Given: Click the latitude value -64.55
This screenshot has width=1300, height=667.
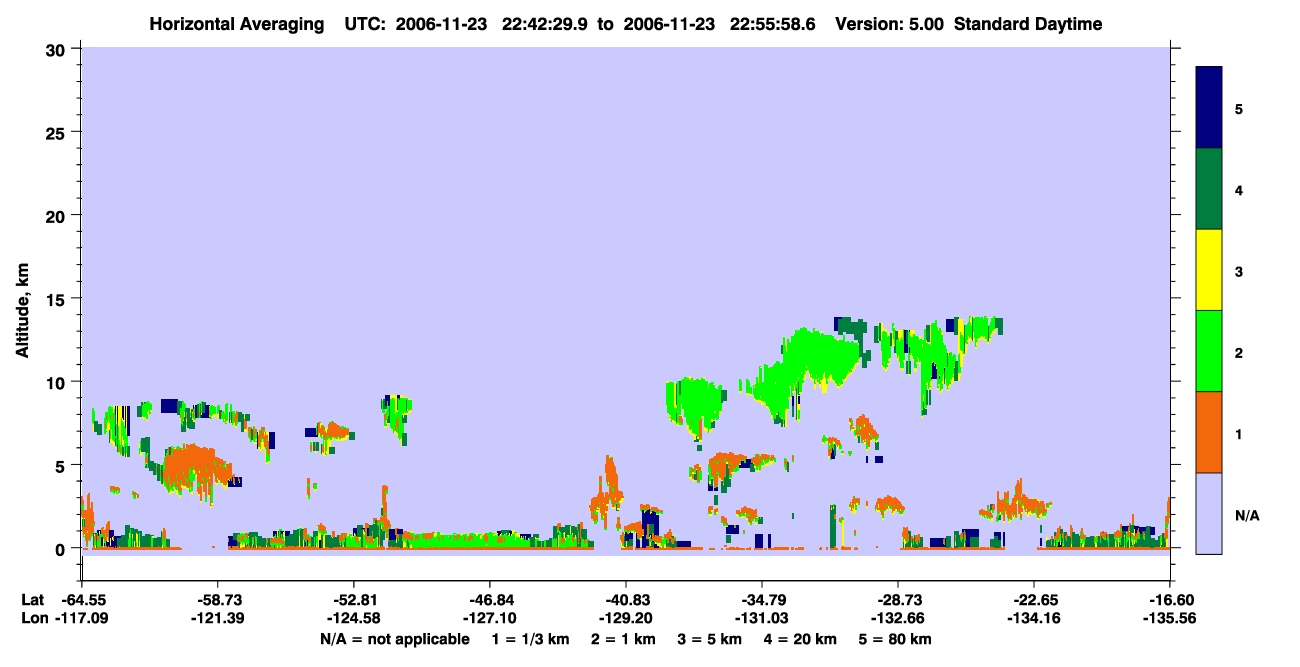Looking at the screenshot, I should (82, 600).
